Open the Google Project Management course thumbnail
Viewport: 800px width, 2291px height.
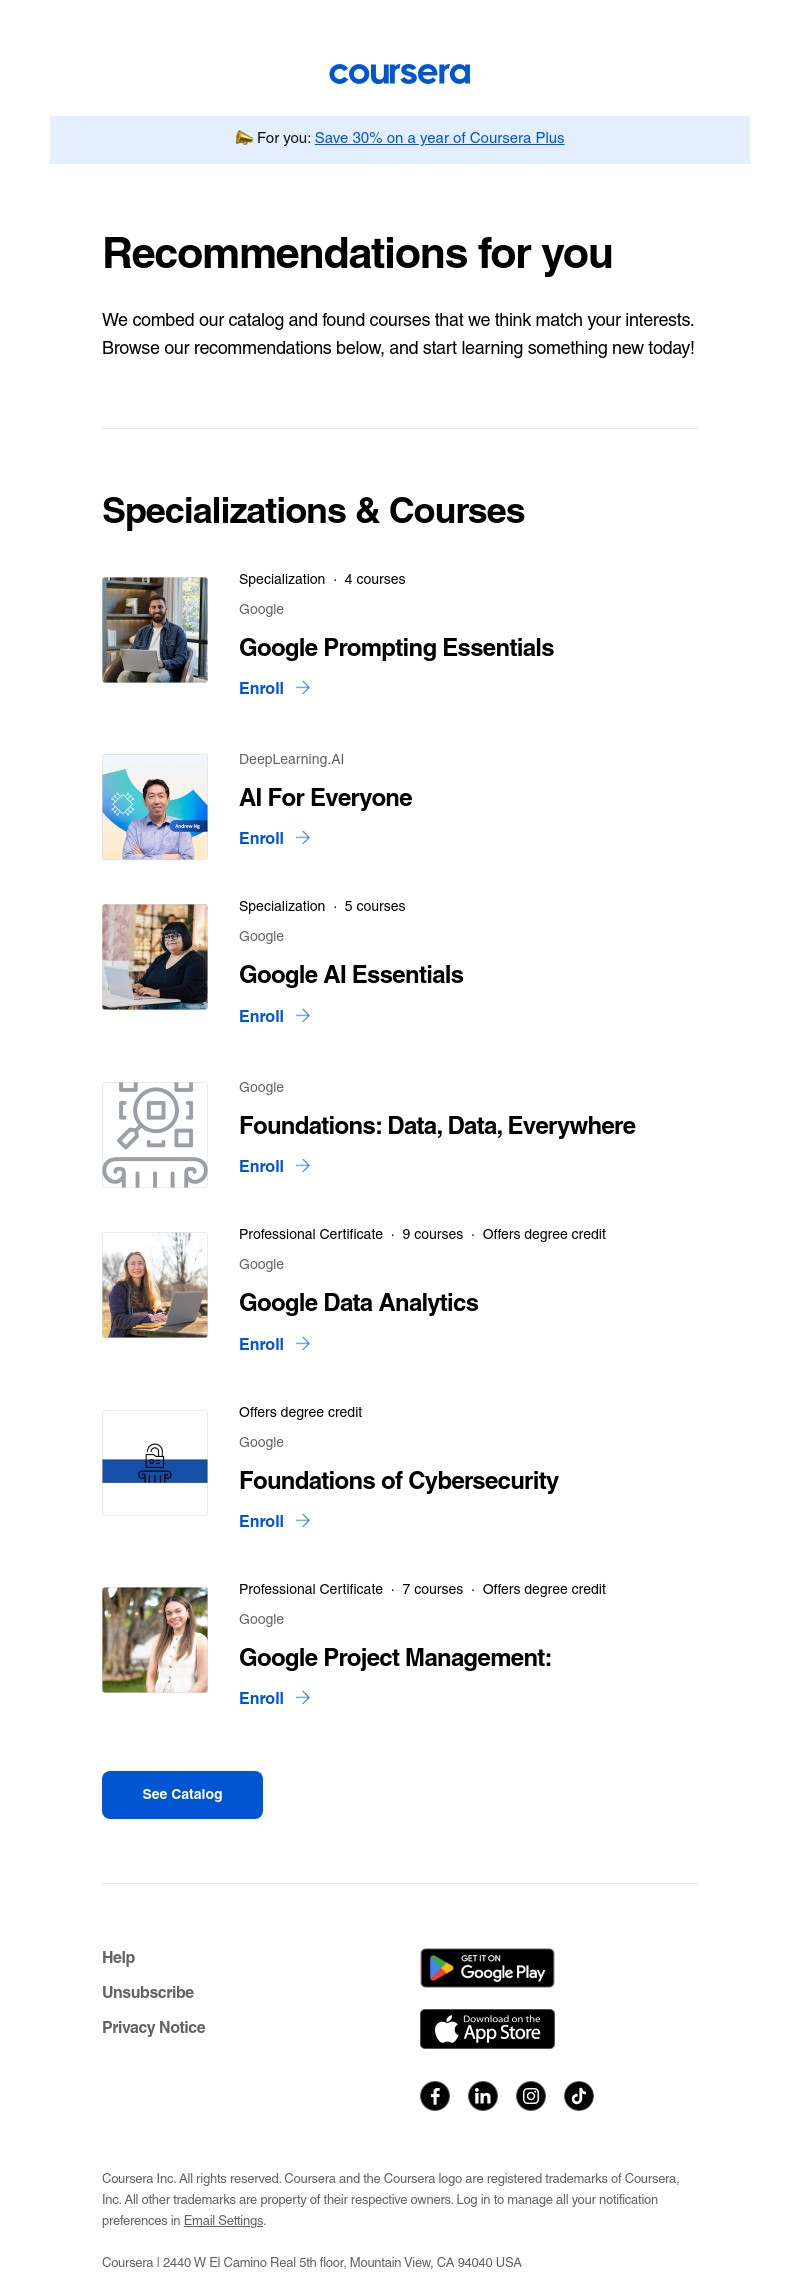point(155,1640)
